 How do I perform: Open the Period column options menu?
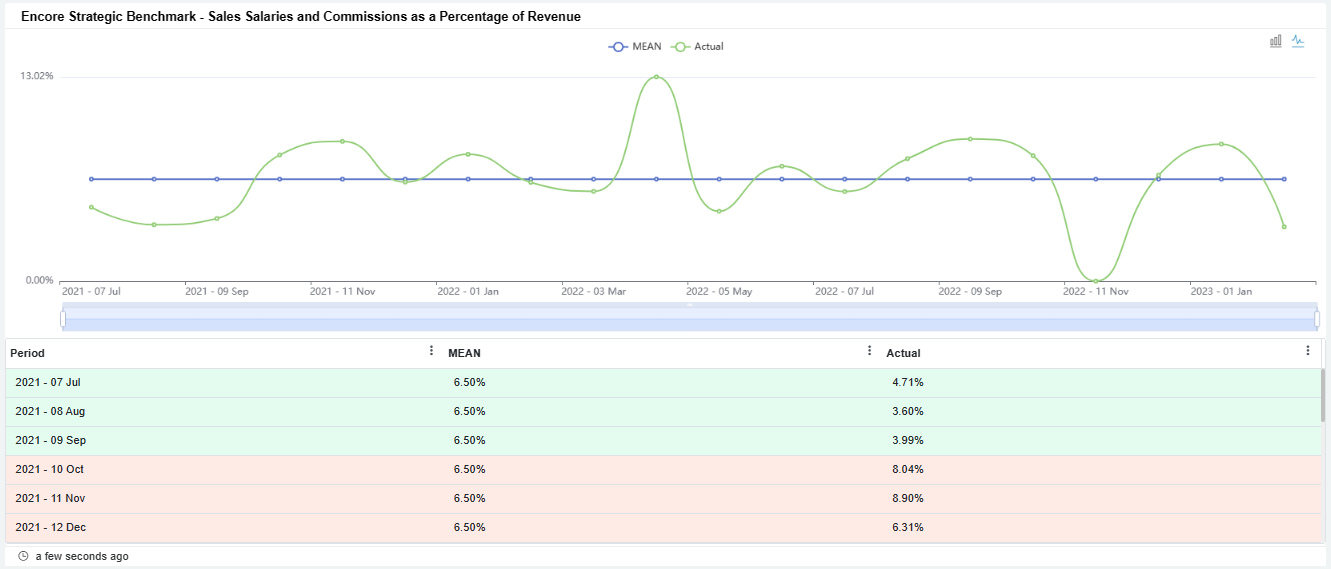coord(431,351)
